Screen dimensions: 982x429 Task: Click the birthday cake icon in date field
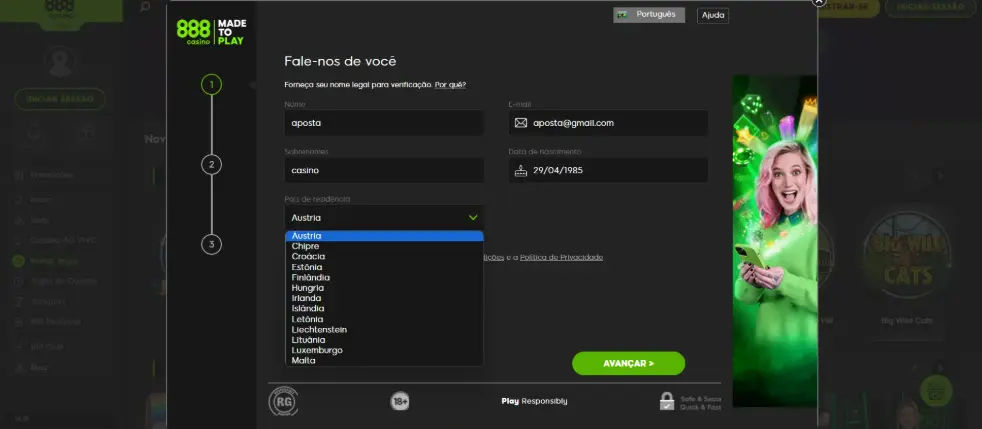[520, 170]
